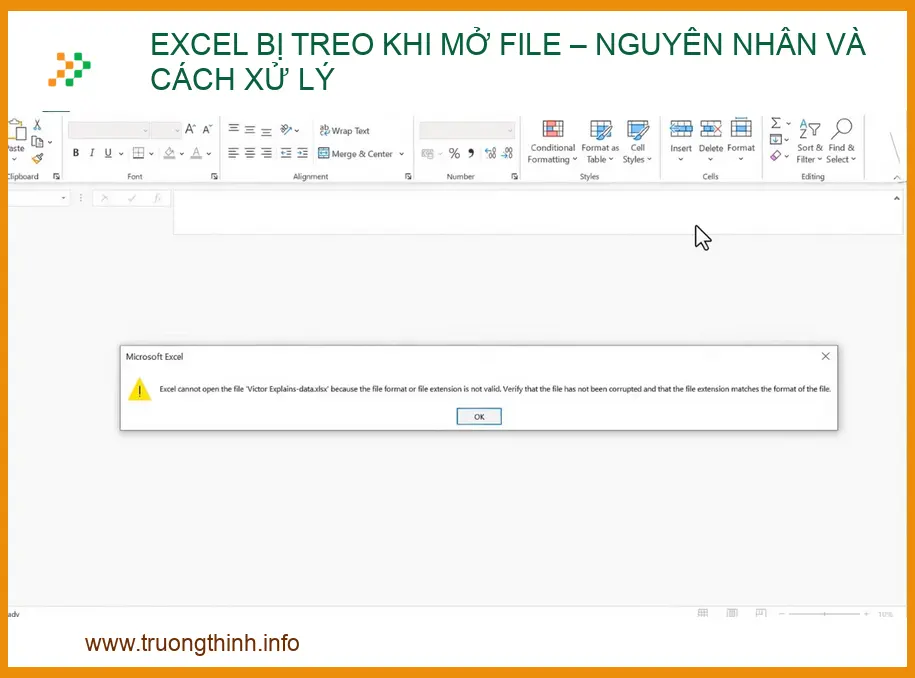Open the Merge & Center dropdown arrow
Screen dimensions: 915x678
(x=401, y=154)
